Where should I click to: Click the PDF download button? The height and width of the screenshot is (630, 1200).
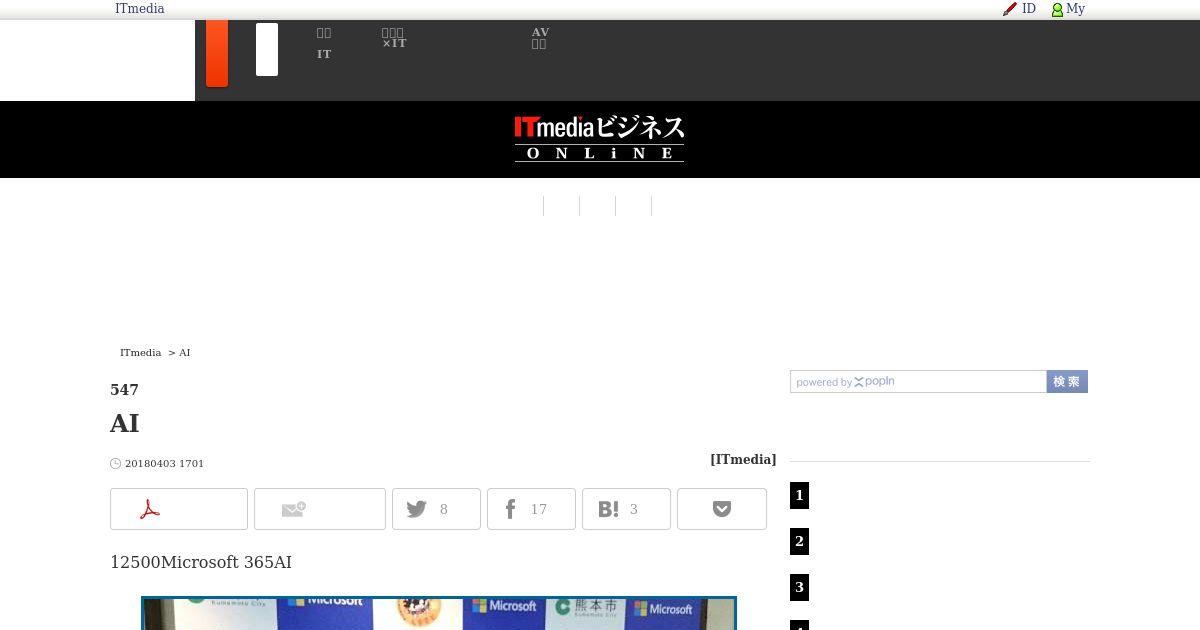pos(179,509)
